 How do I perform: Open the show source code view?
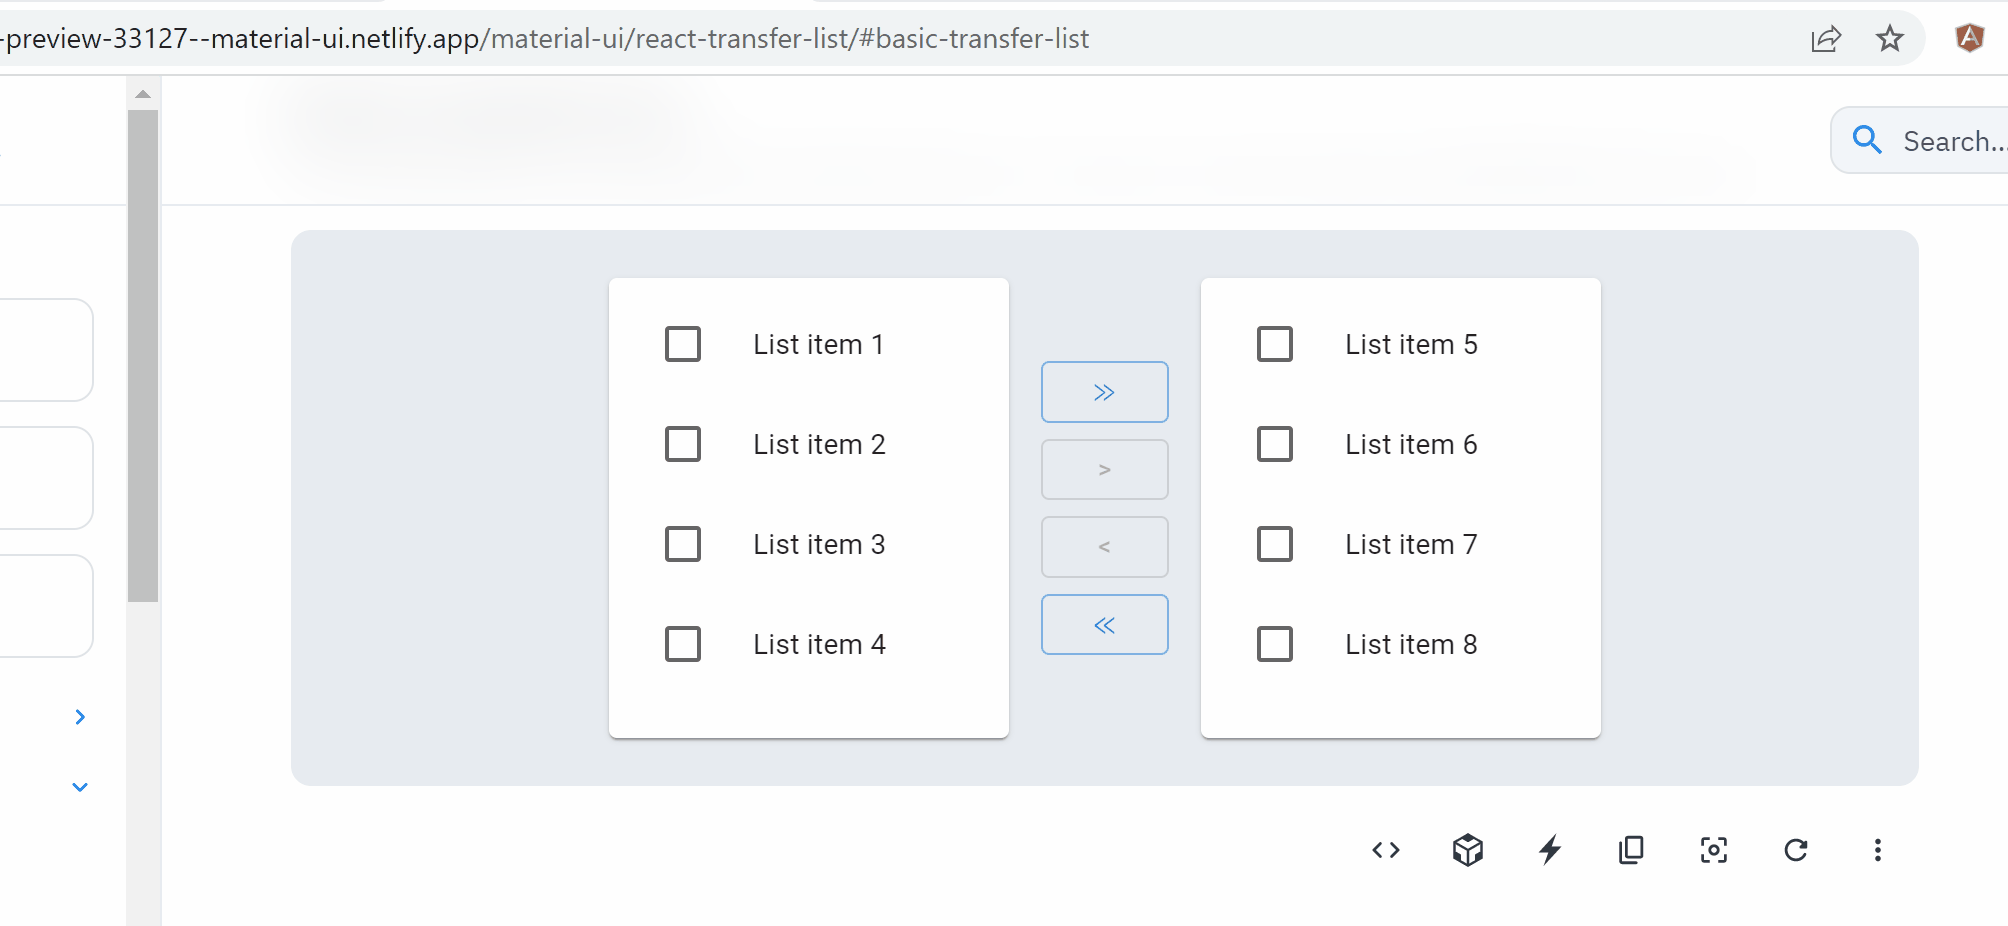(1385, 850)
